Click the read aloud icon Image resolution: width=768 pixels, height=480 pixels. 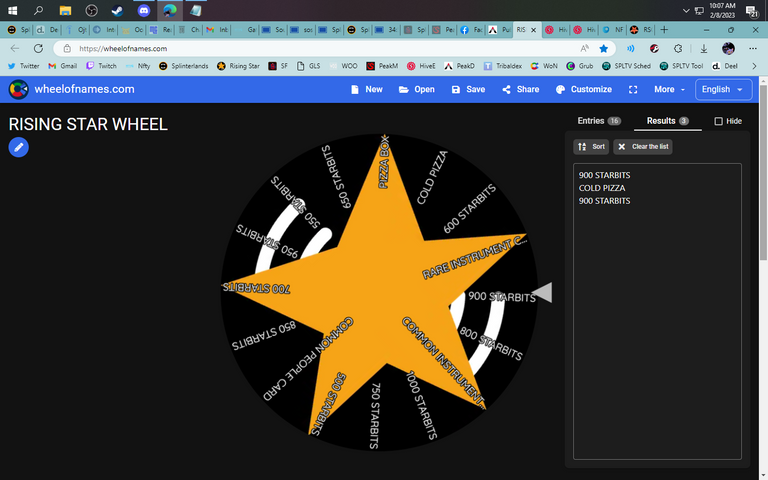[584, 48]
